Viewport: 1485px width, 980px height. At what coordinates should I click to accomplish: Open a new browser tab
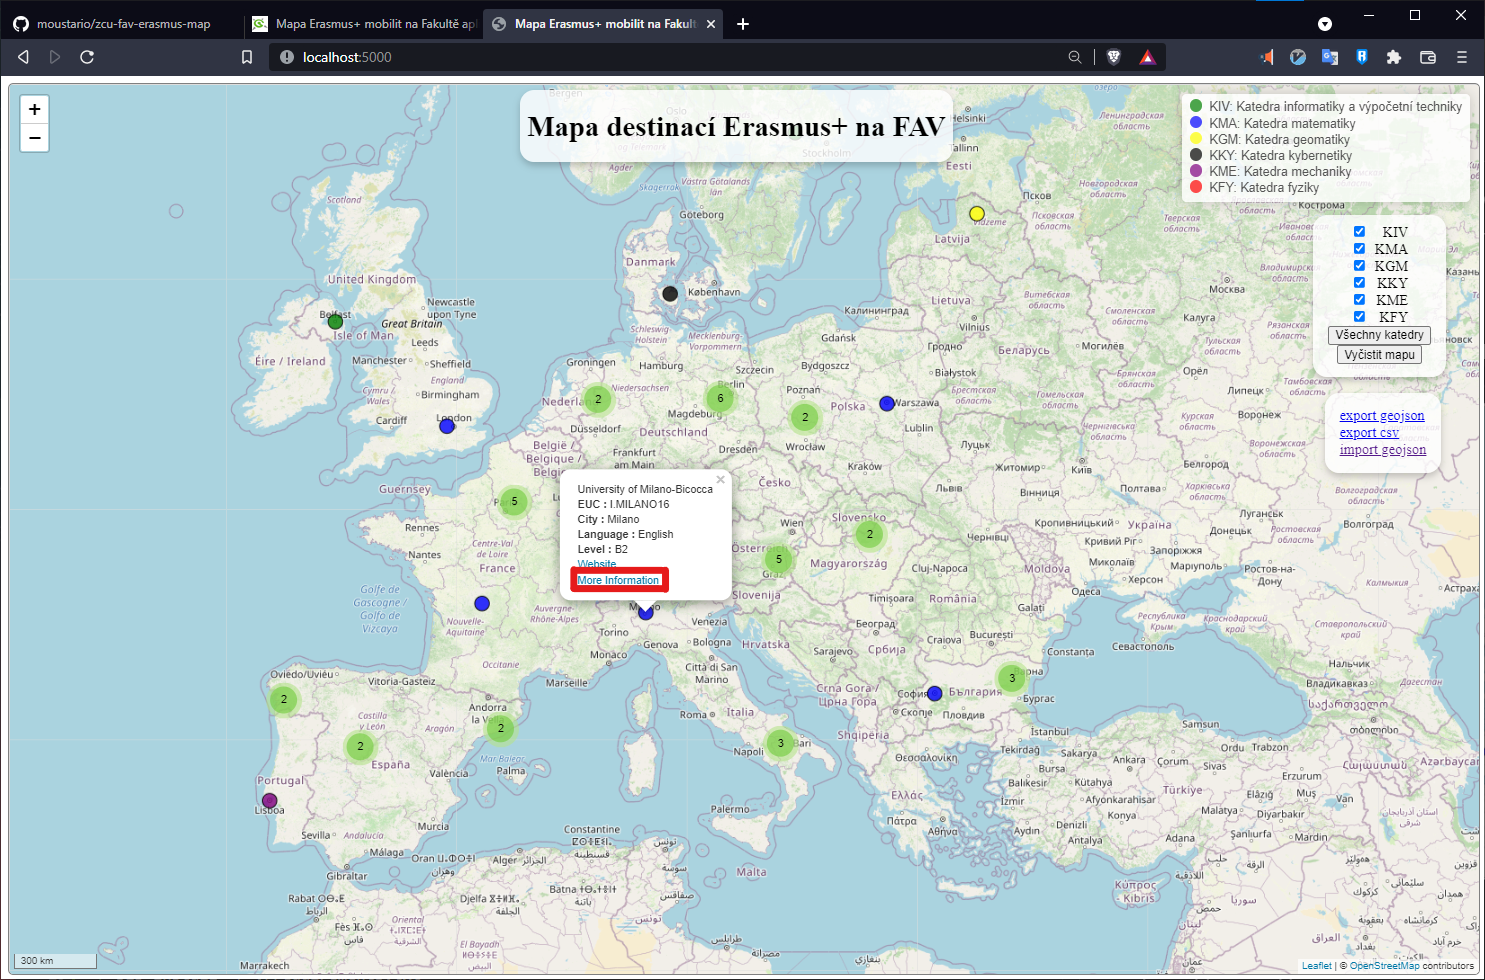click(x=743, y=24)
